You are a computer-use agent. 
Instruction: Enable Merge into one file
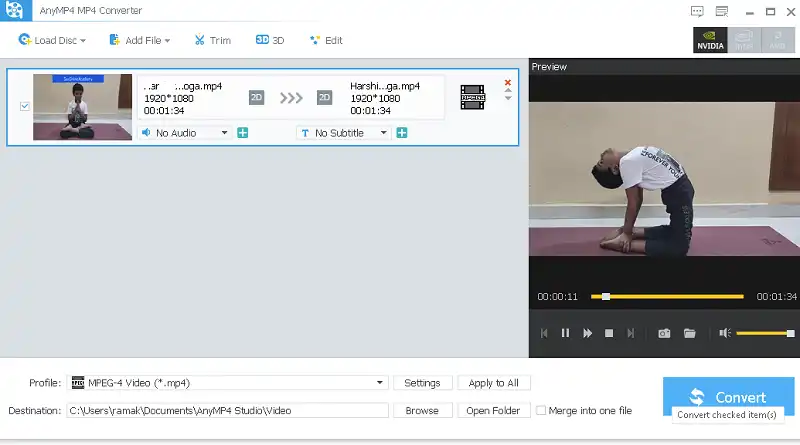tap(541, 410)
